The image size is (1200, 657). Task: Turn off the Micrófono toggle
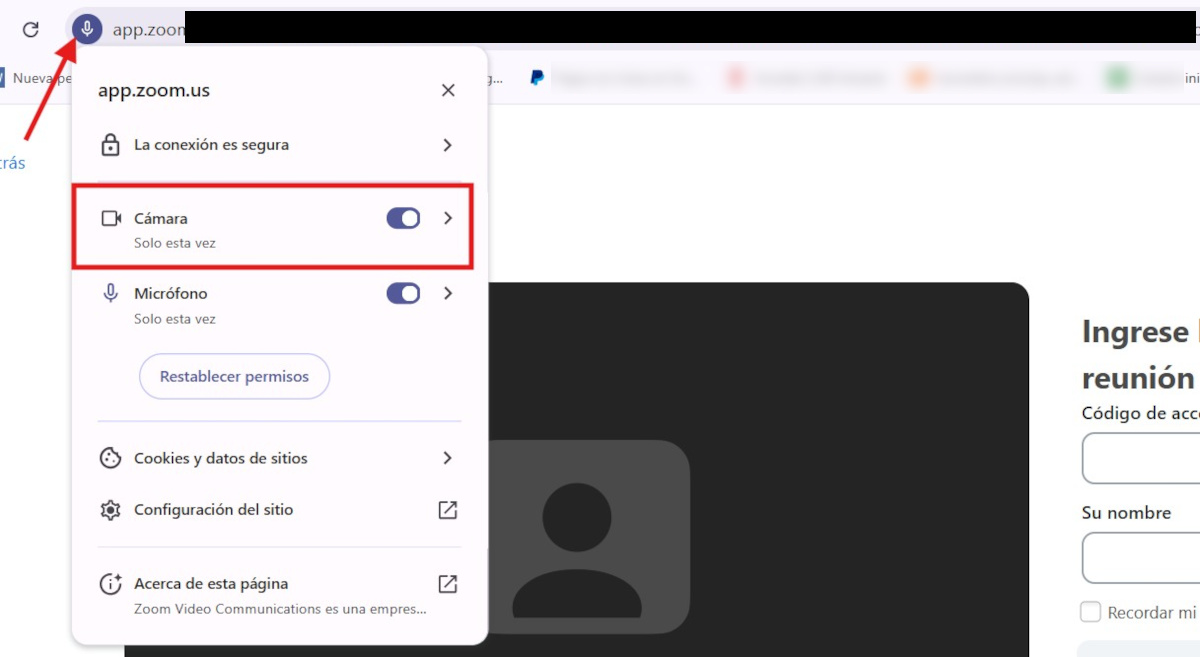(403, 293)
